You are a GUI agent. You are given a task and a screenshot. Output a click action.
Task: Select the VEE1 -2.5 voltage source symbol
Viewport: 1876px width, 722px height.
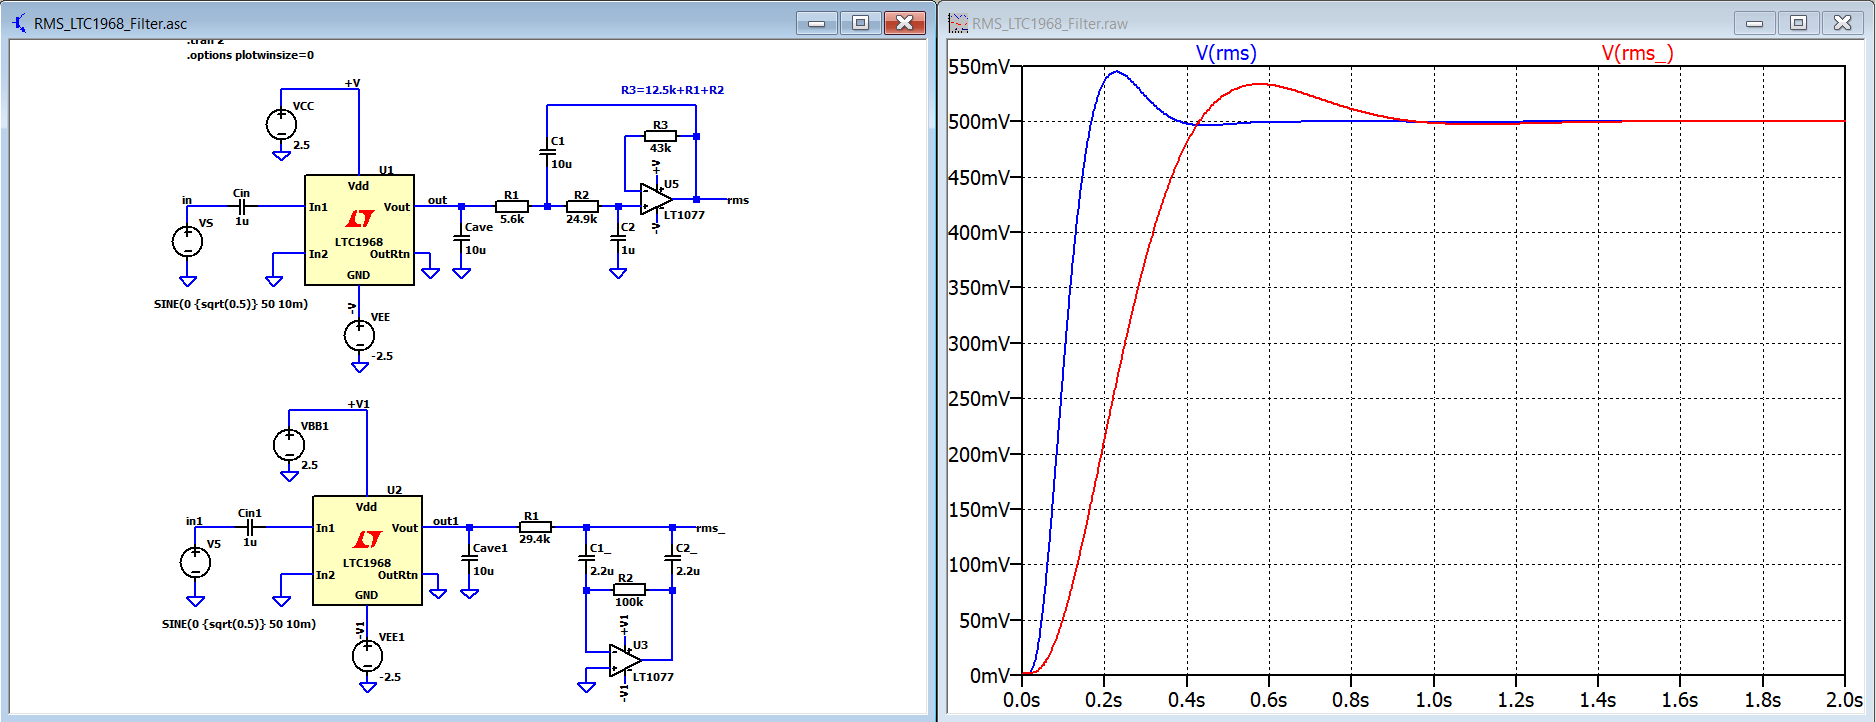[x=367, y=656]
